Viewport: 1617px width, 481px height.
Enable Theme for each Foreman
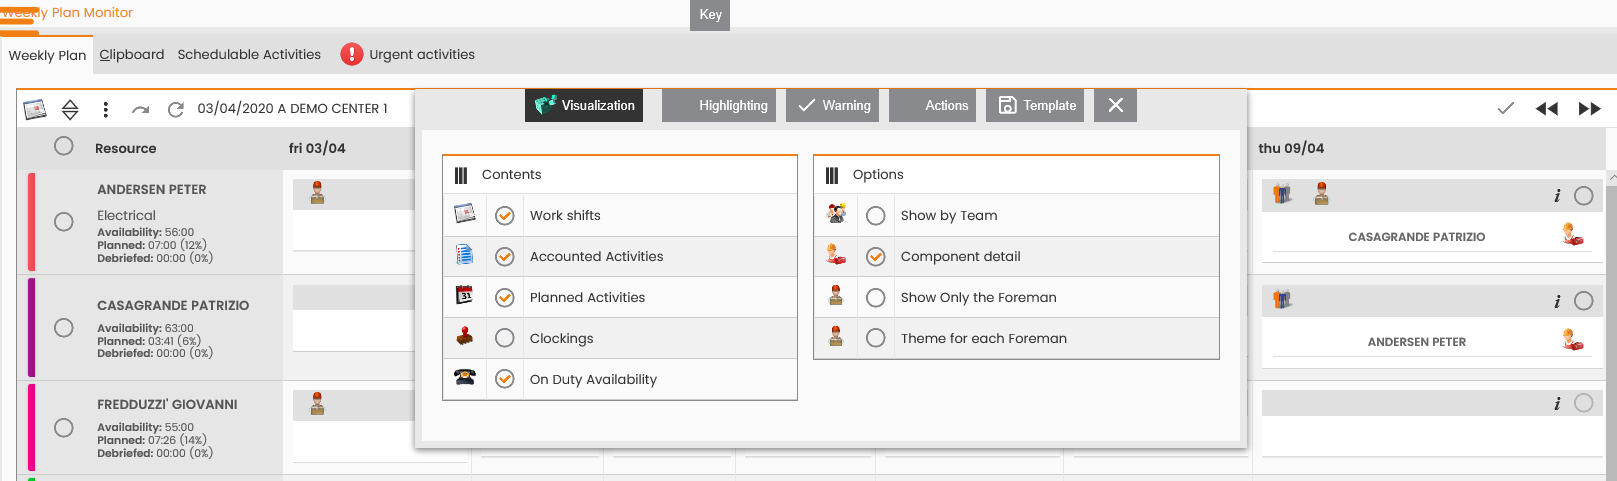point(876,338)
